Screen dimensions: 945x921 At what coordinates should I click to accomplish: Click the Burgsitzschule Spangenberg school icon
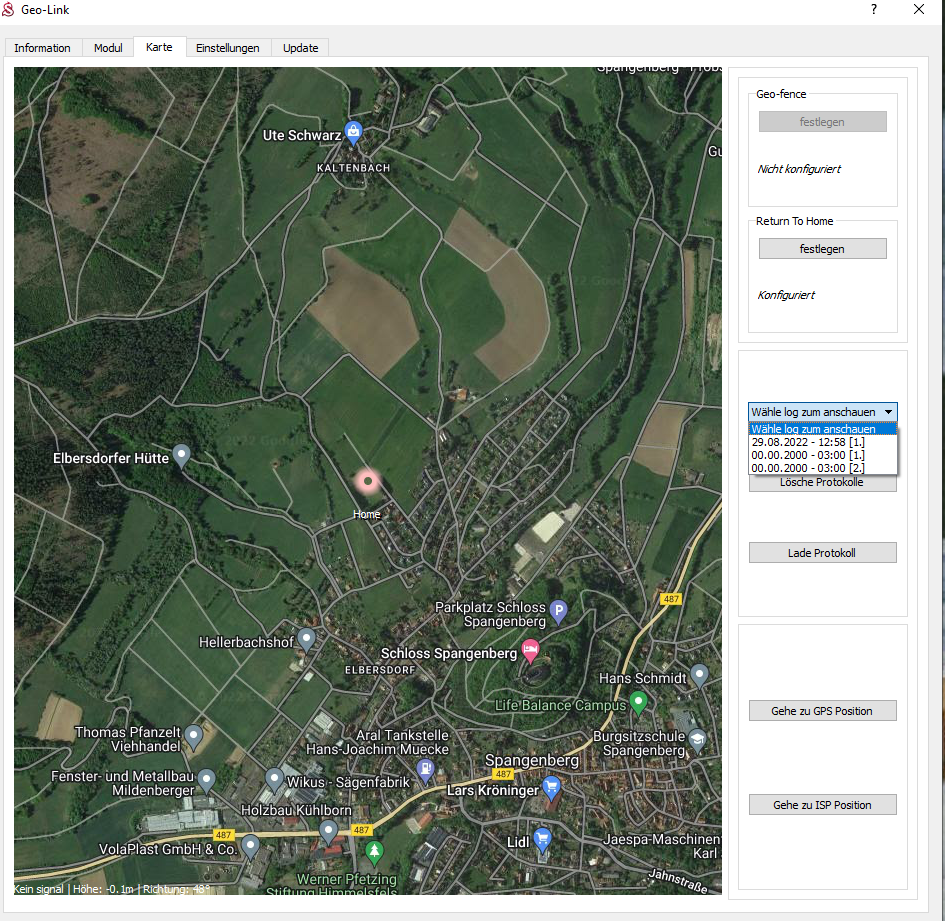pos(696,740)
